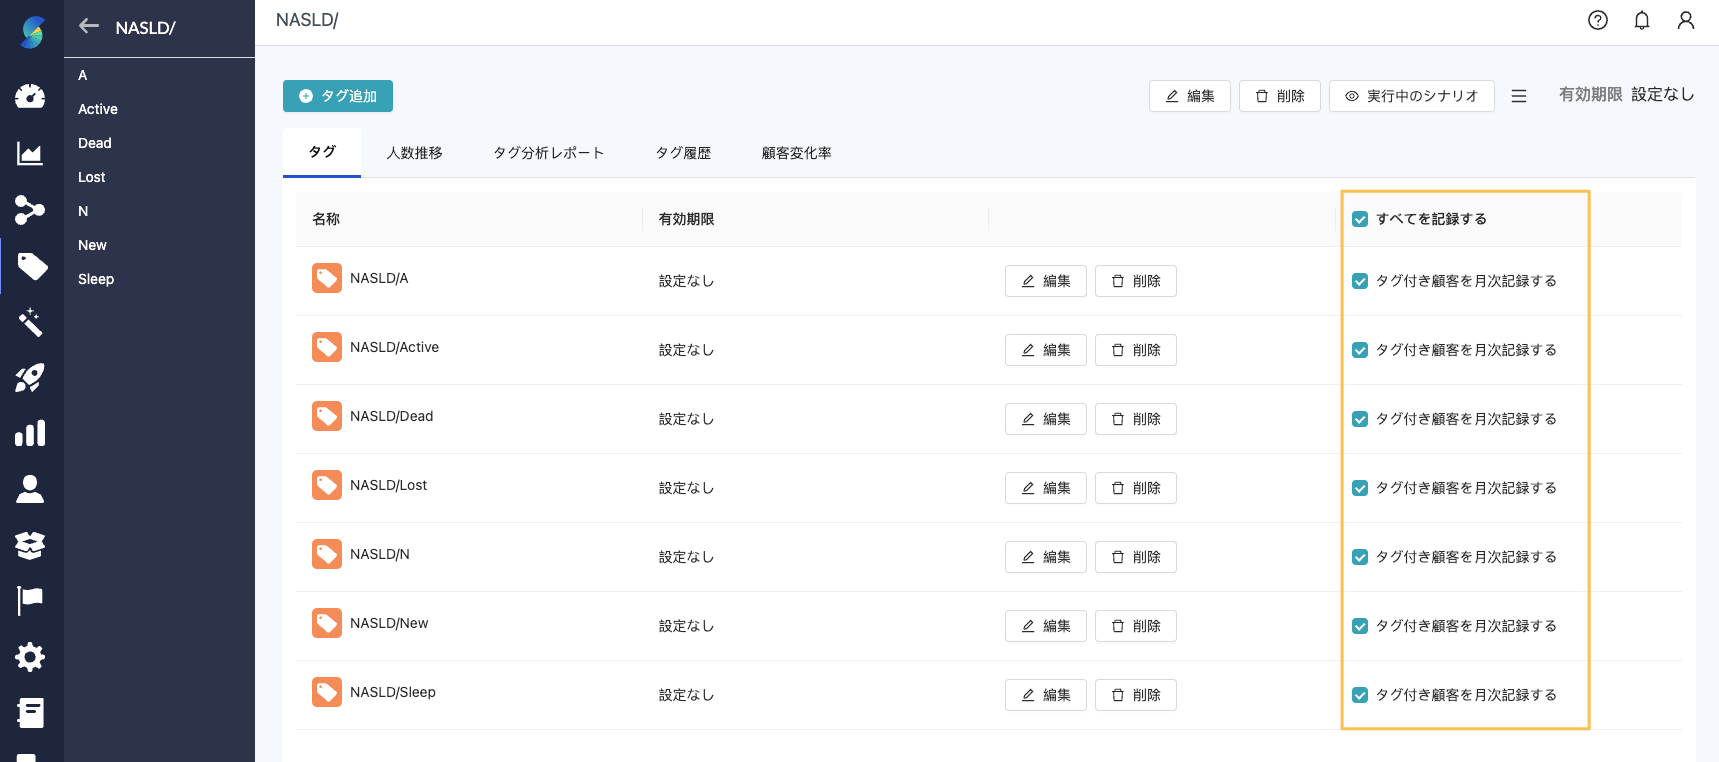
Task: Open the hamburger menu beside 実行中のシナリオ
Action: (1519, 96)
